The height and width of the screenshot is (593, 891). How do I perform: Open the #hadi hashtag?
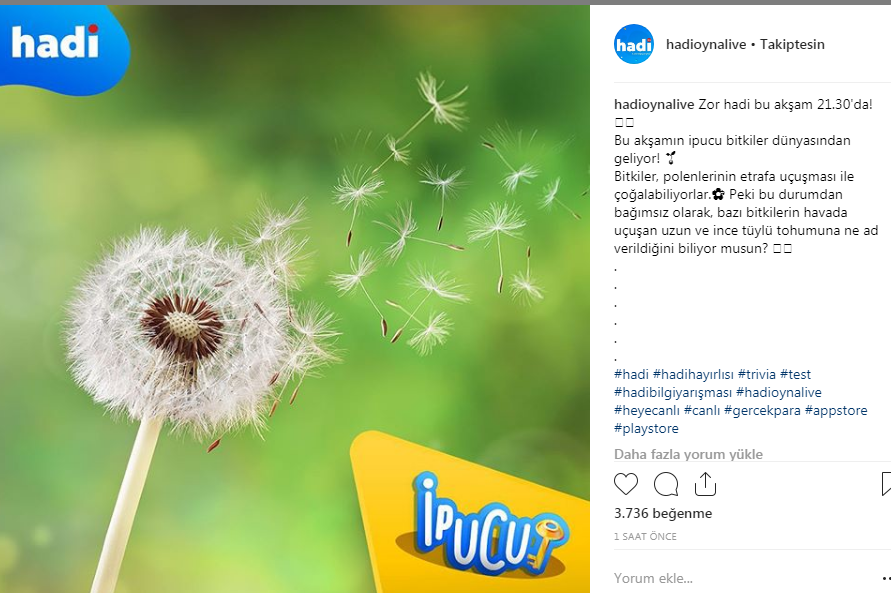631,374
